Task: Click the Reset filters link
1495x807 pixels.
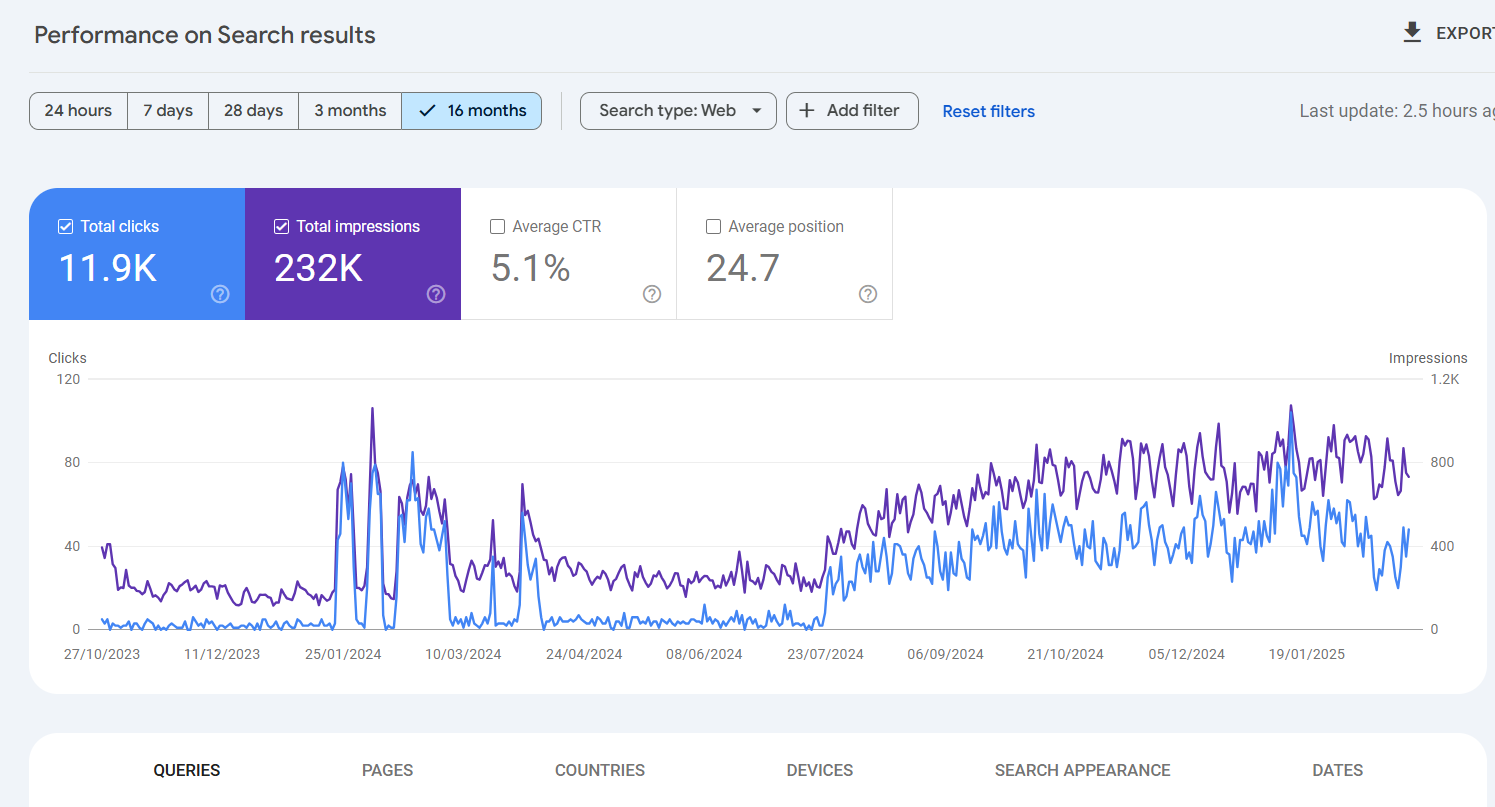Action: (x=988, y=112)
